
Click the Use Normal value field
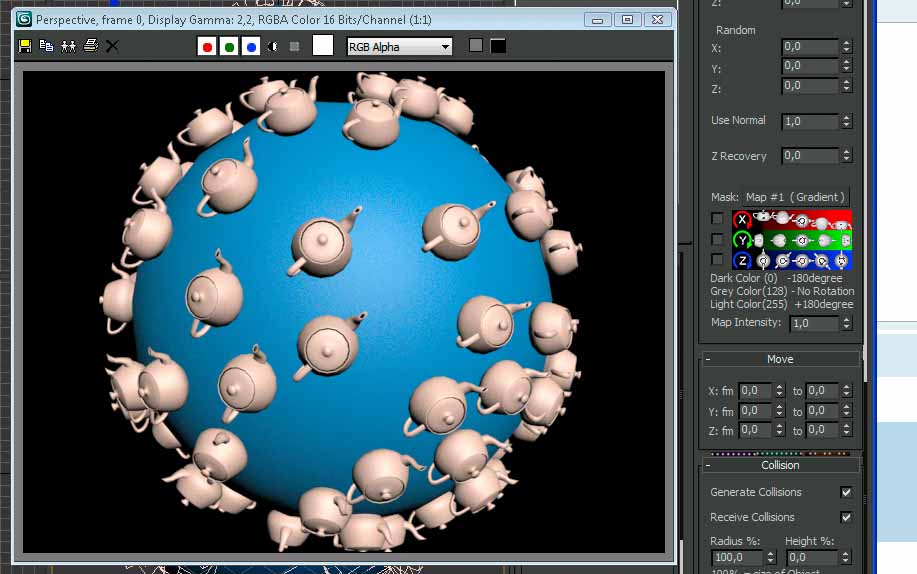point(811,122)
